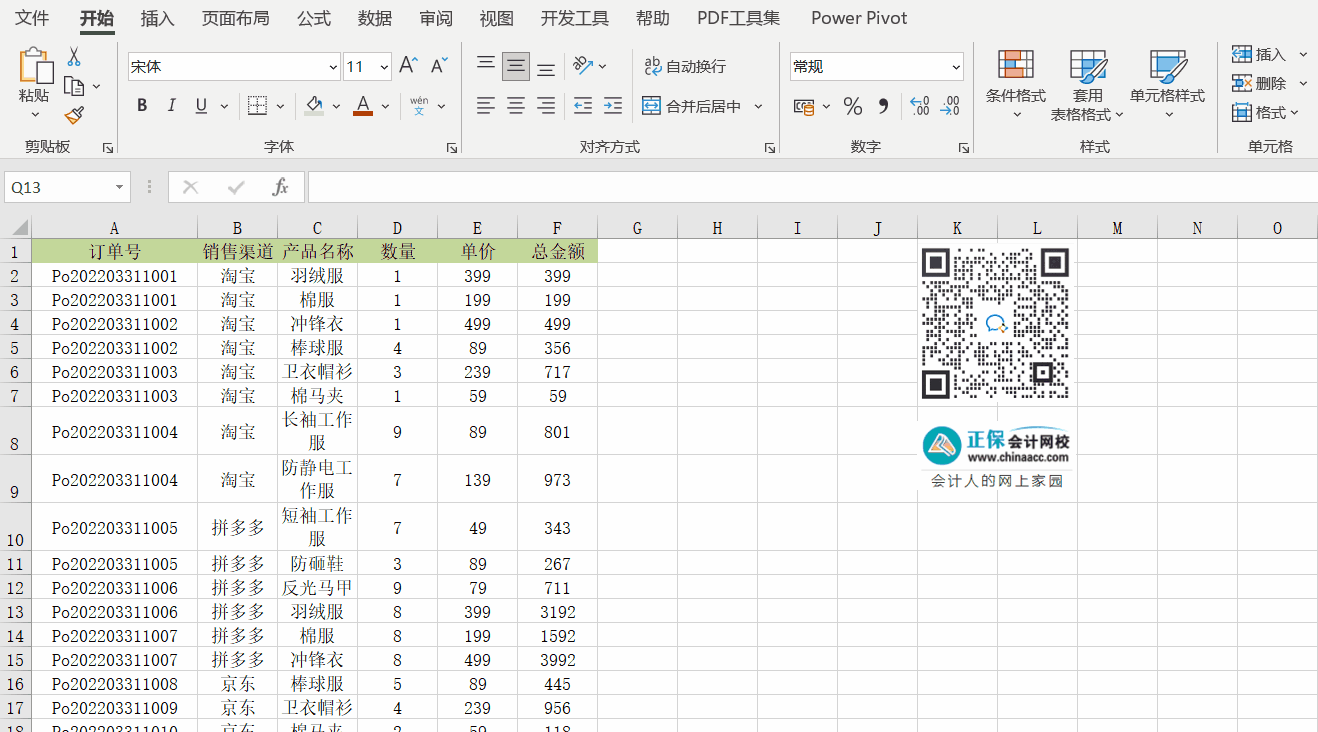Click the Insert Function fx icon
1318x732 pixels.
281,187
